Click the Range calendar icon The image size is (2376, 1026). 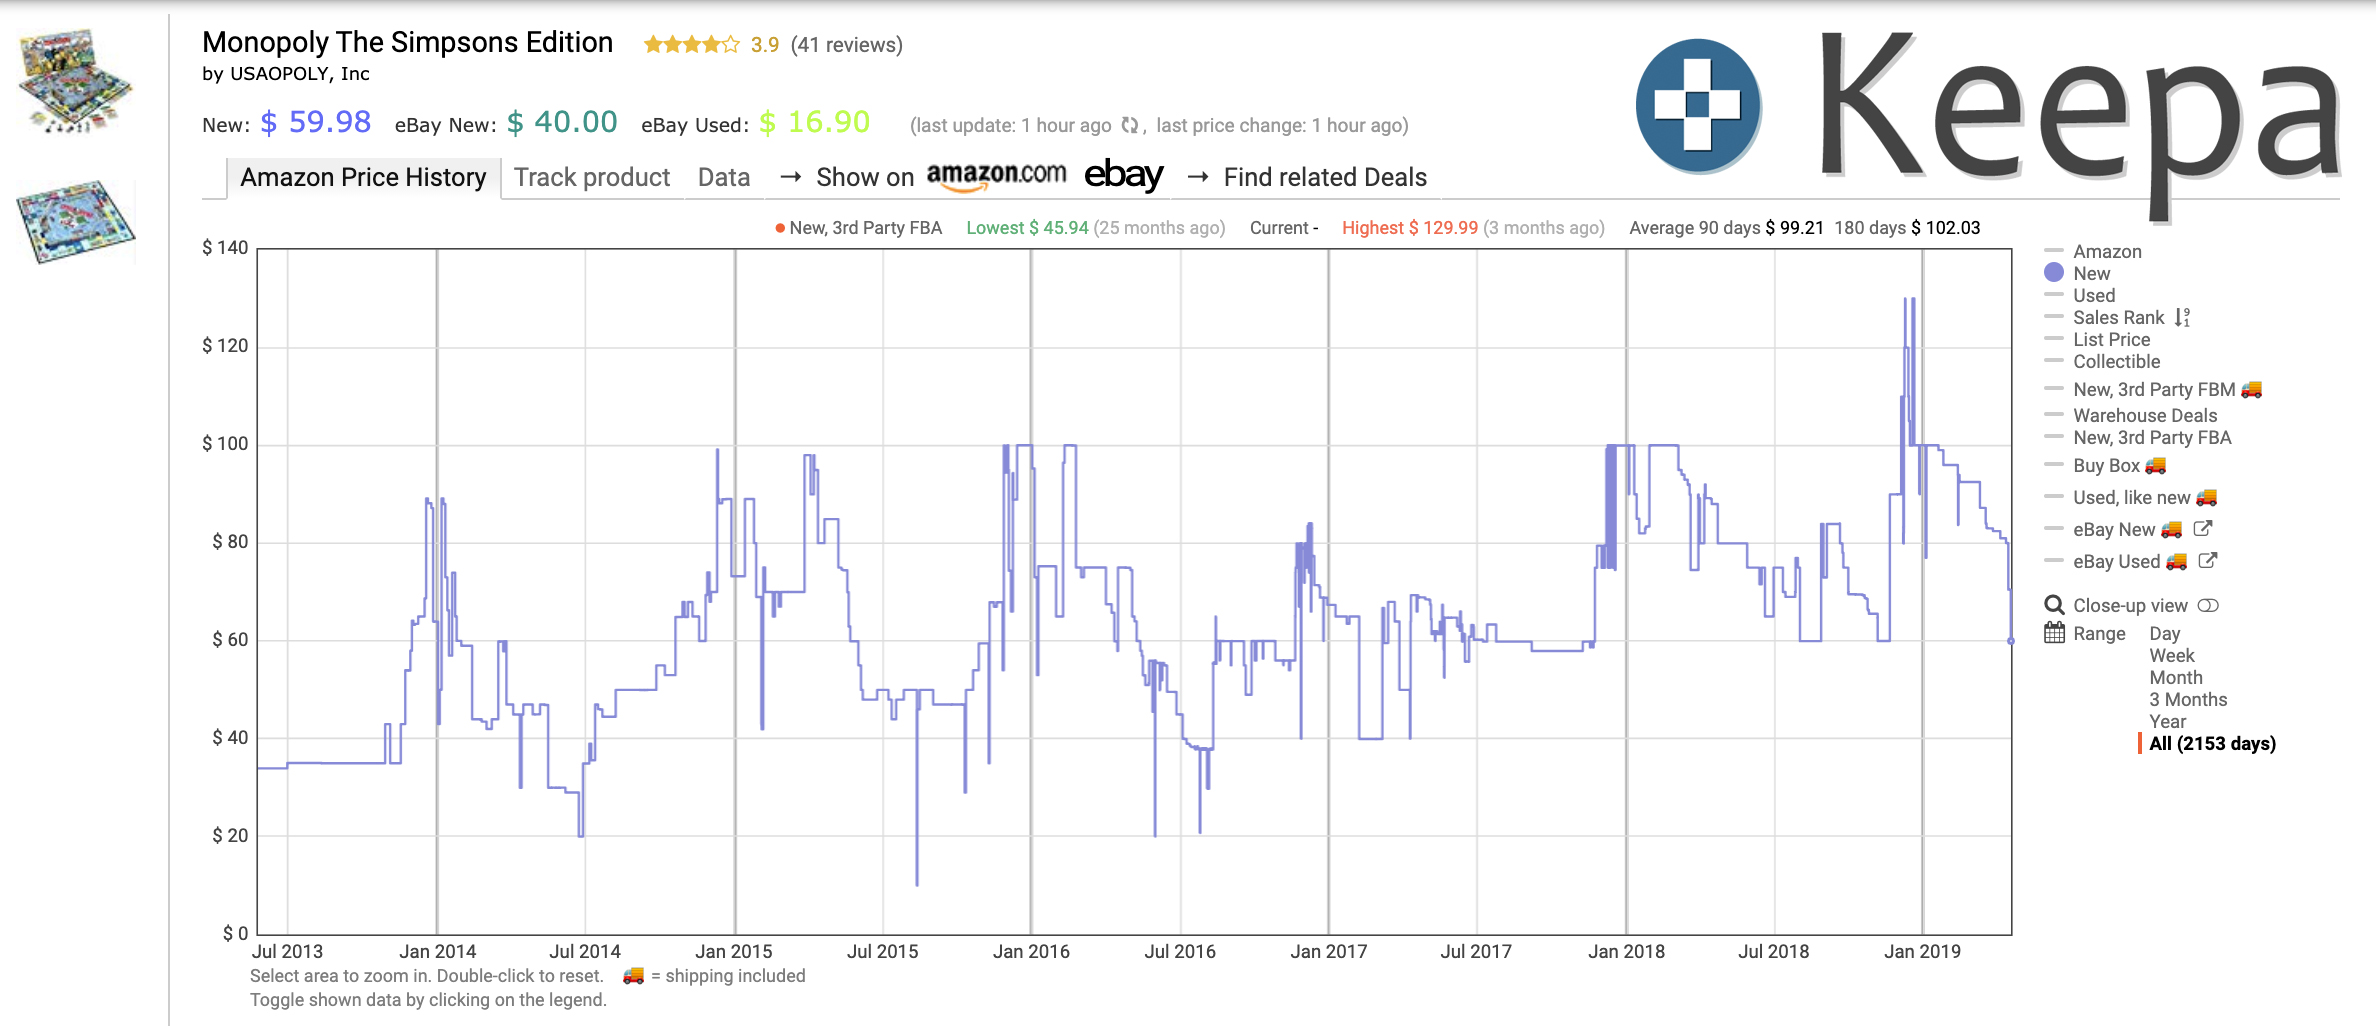(x=2054, y=633)
